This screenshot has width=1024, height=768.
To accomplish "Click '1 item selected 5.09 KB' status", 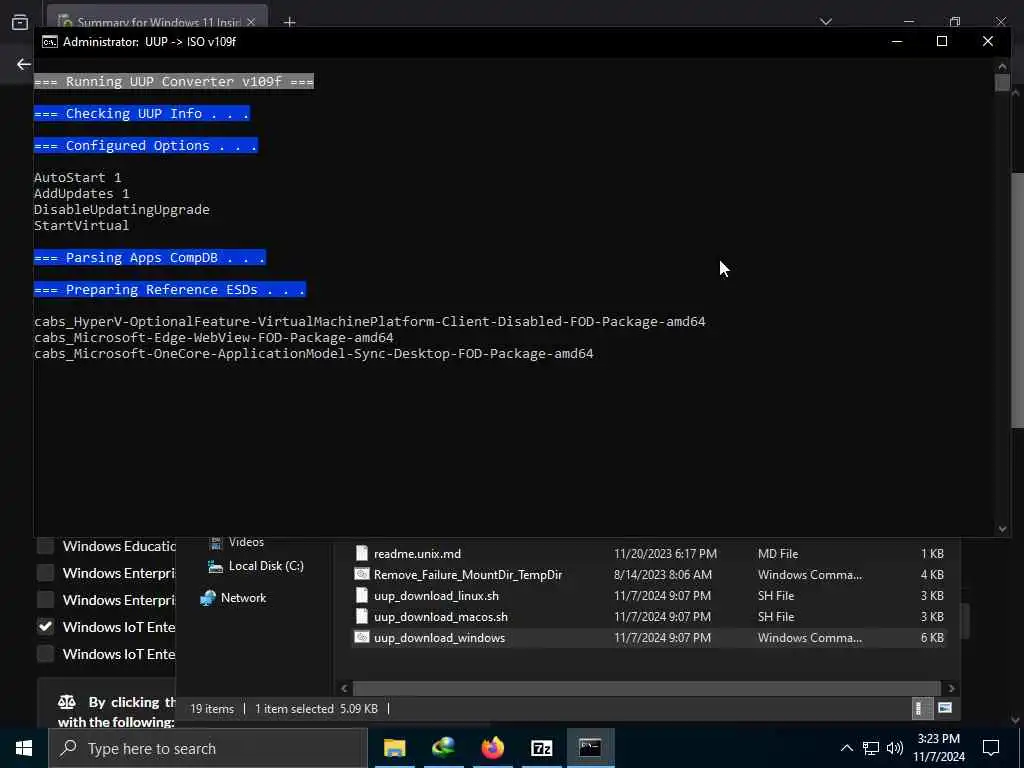I will click(316, 709).
